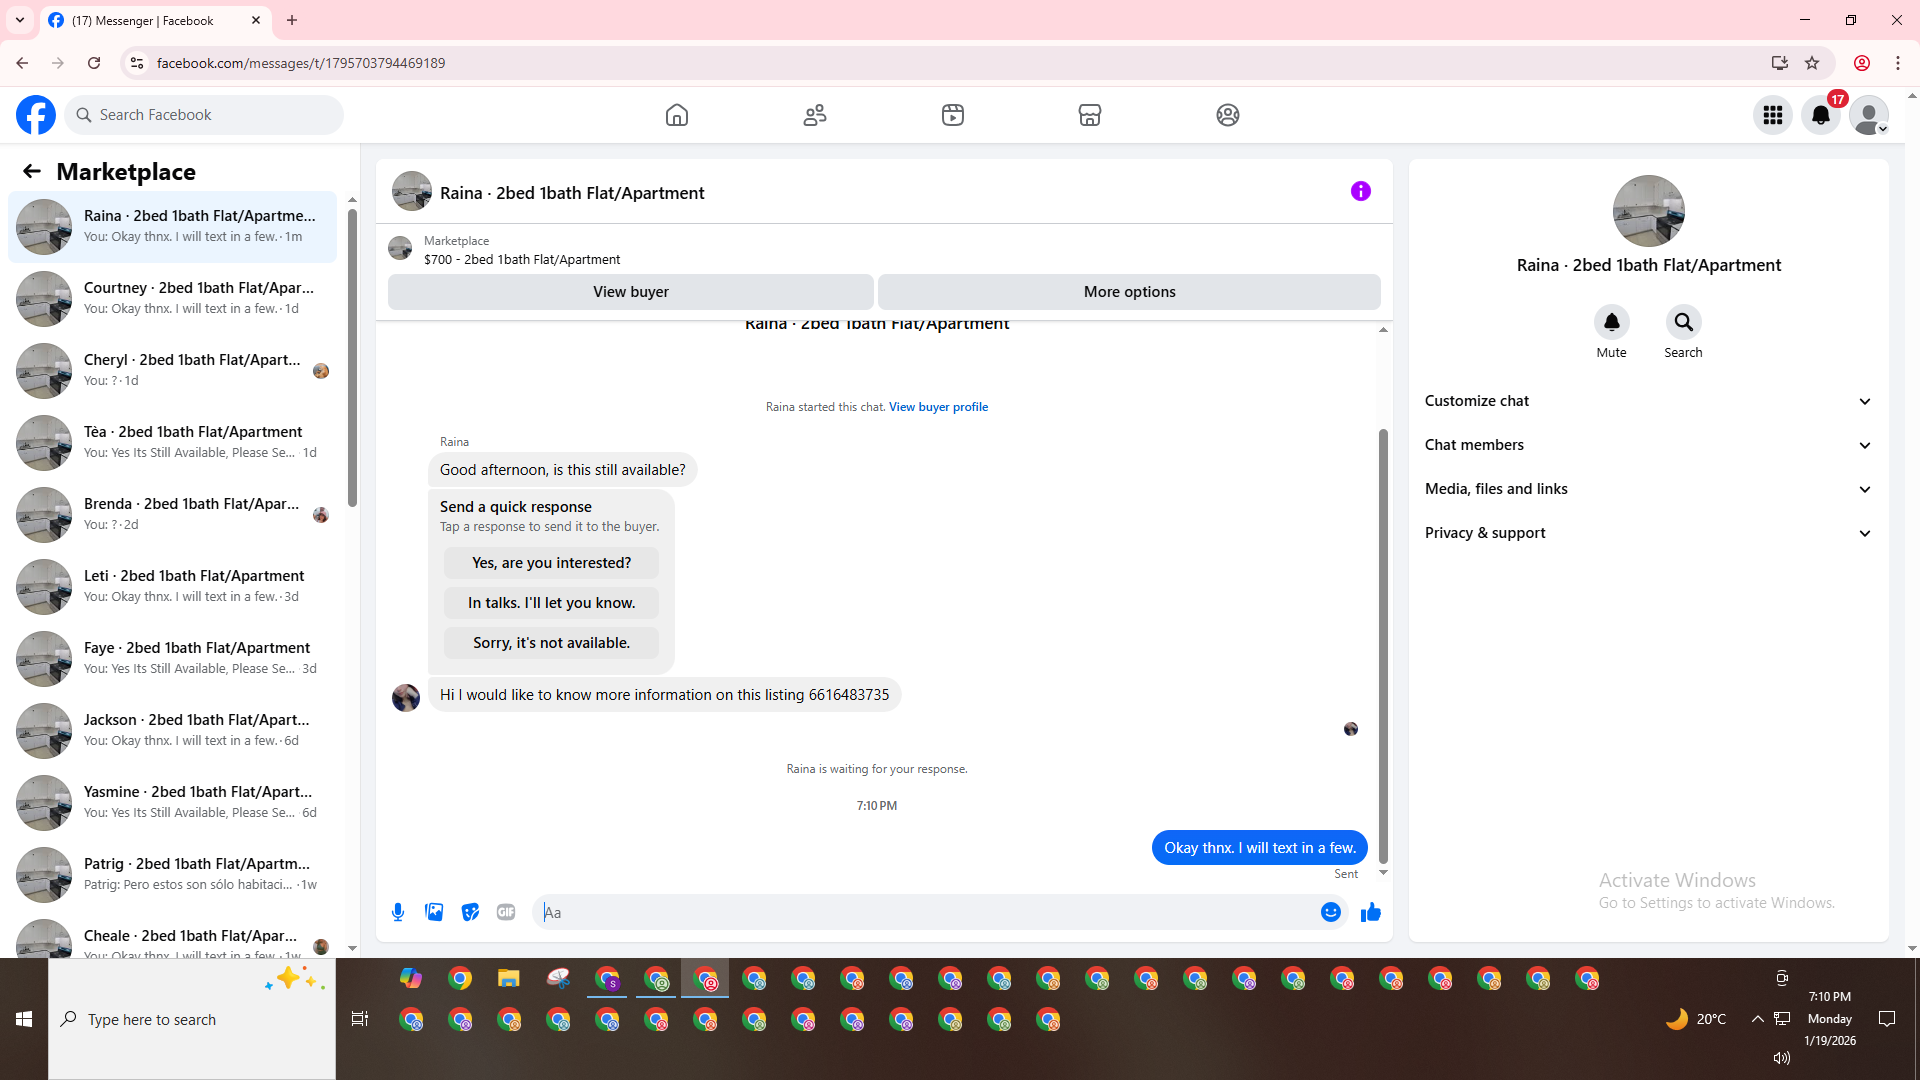
Task: Send a thumbs-up like
Action: pos(1370,912)
